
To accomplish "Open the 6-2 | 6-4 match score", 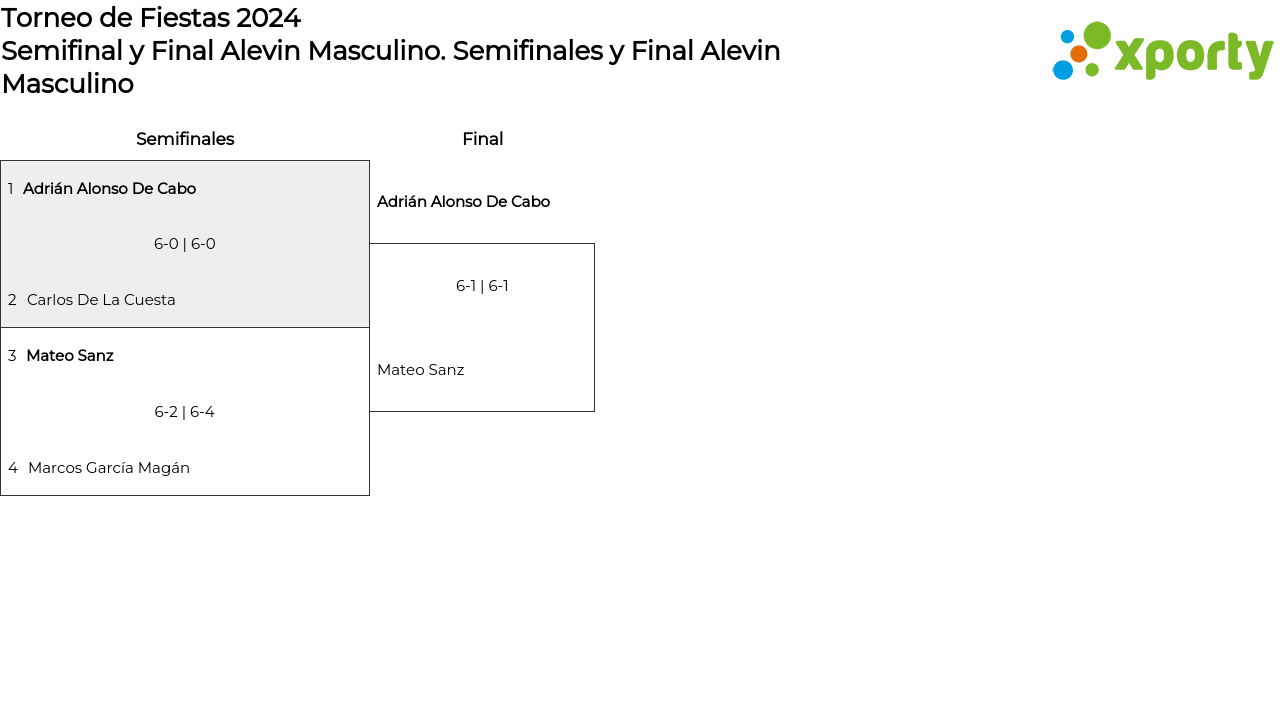I will pos(185,412).
